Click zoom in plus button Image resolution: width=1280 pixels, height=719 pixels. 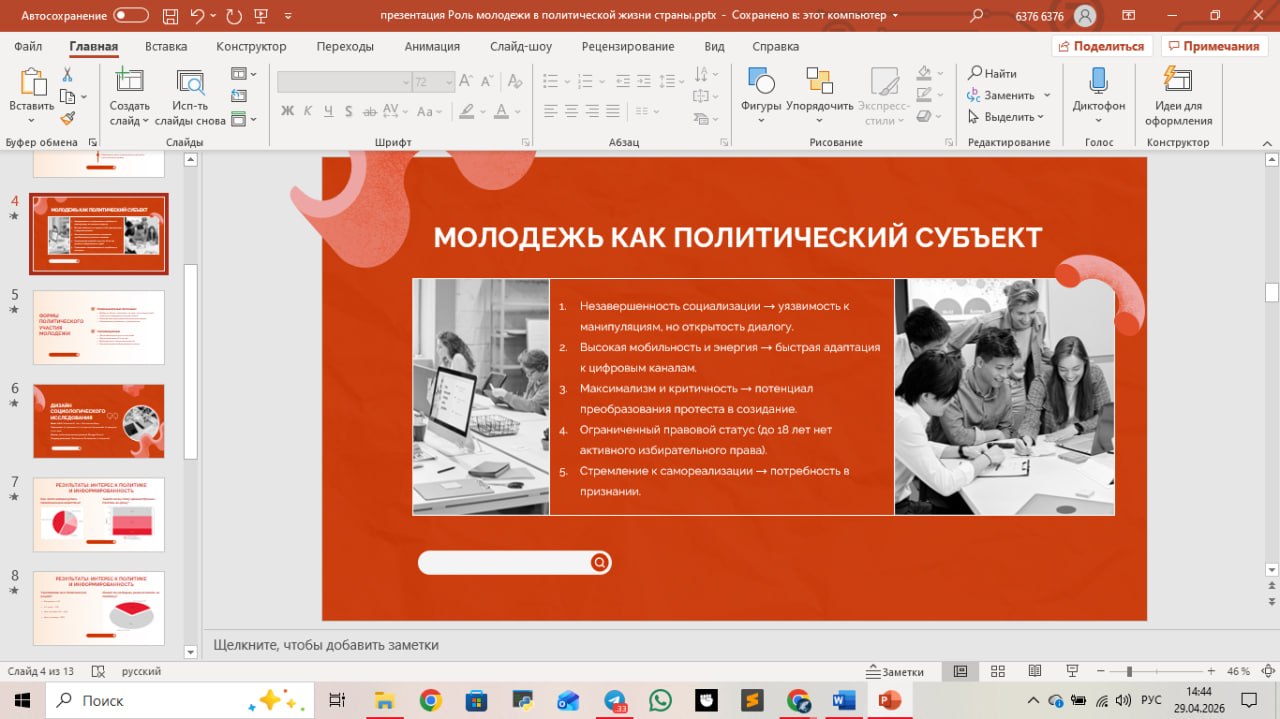1211,671
